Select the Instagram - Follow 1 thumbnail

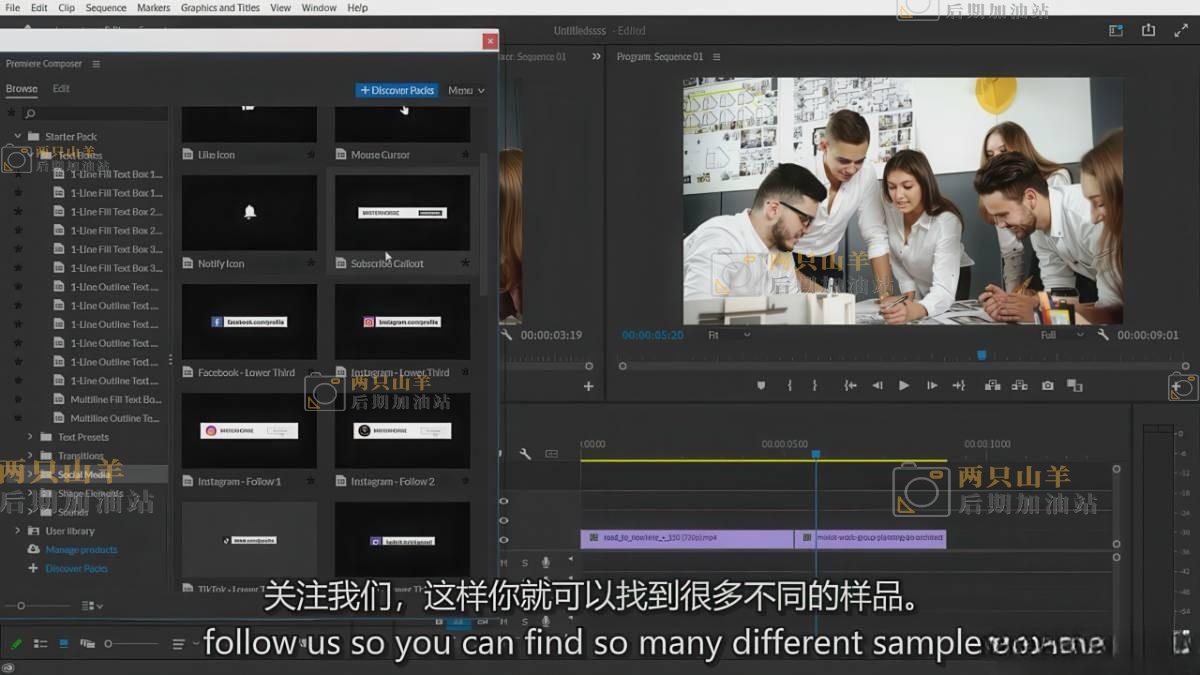(249, 431)
